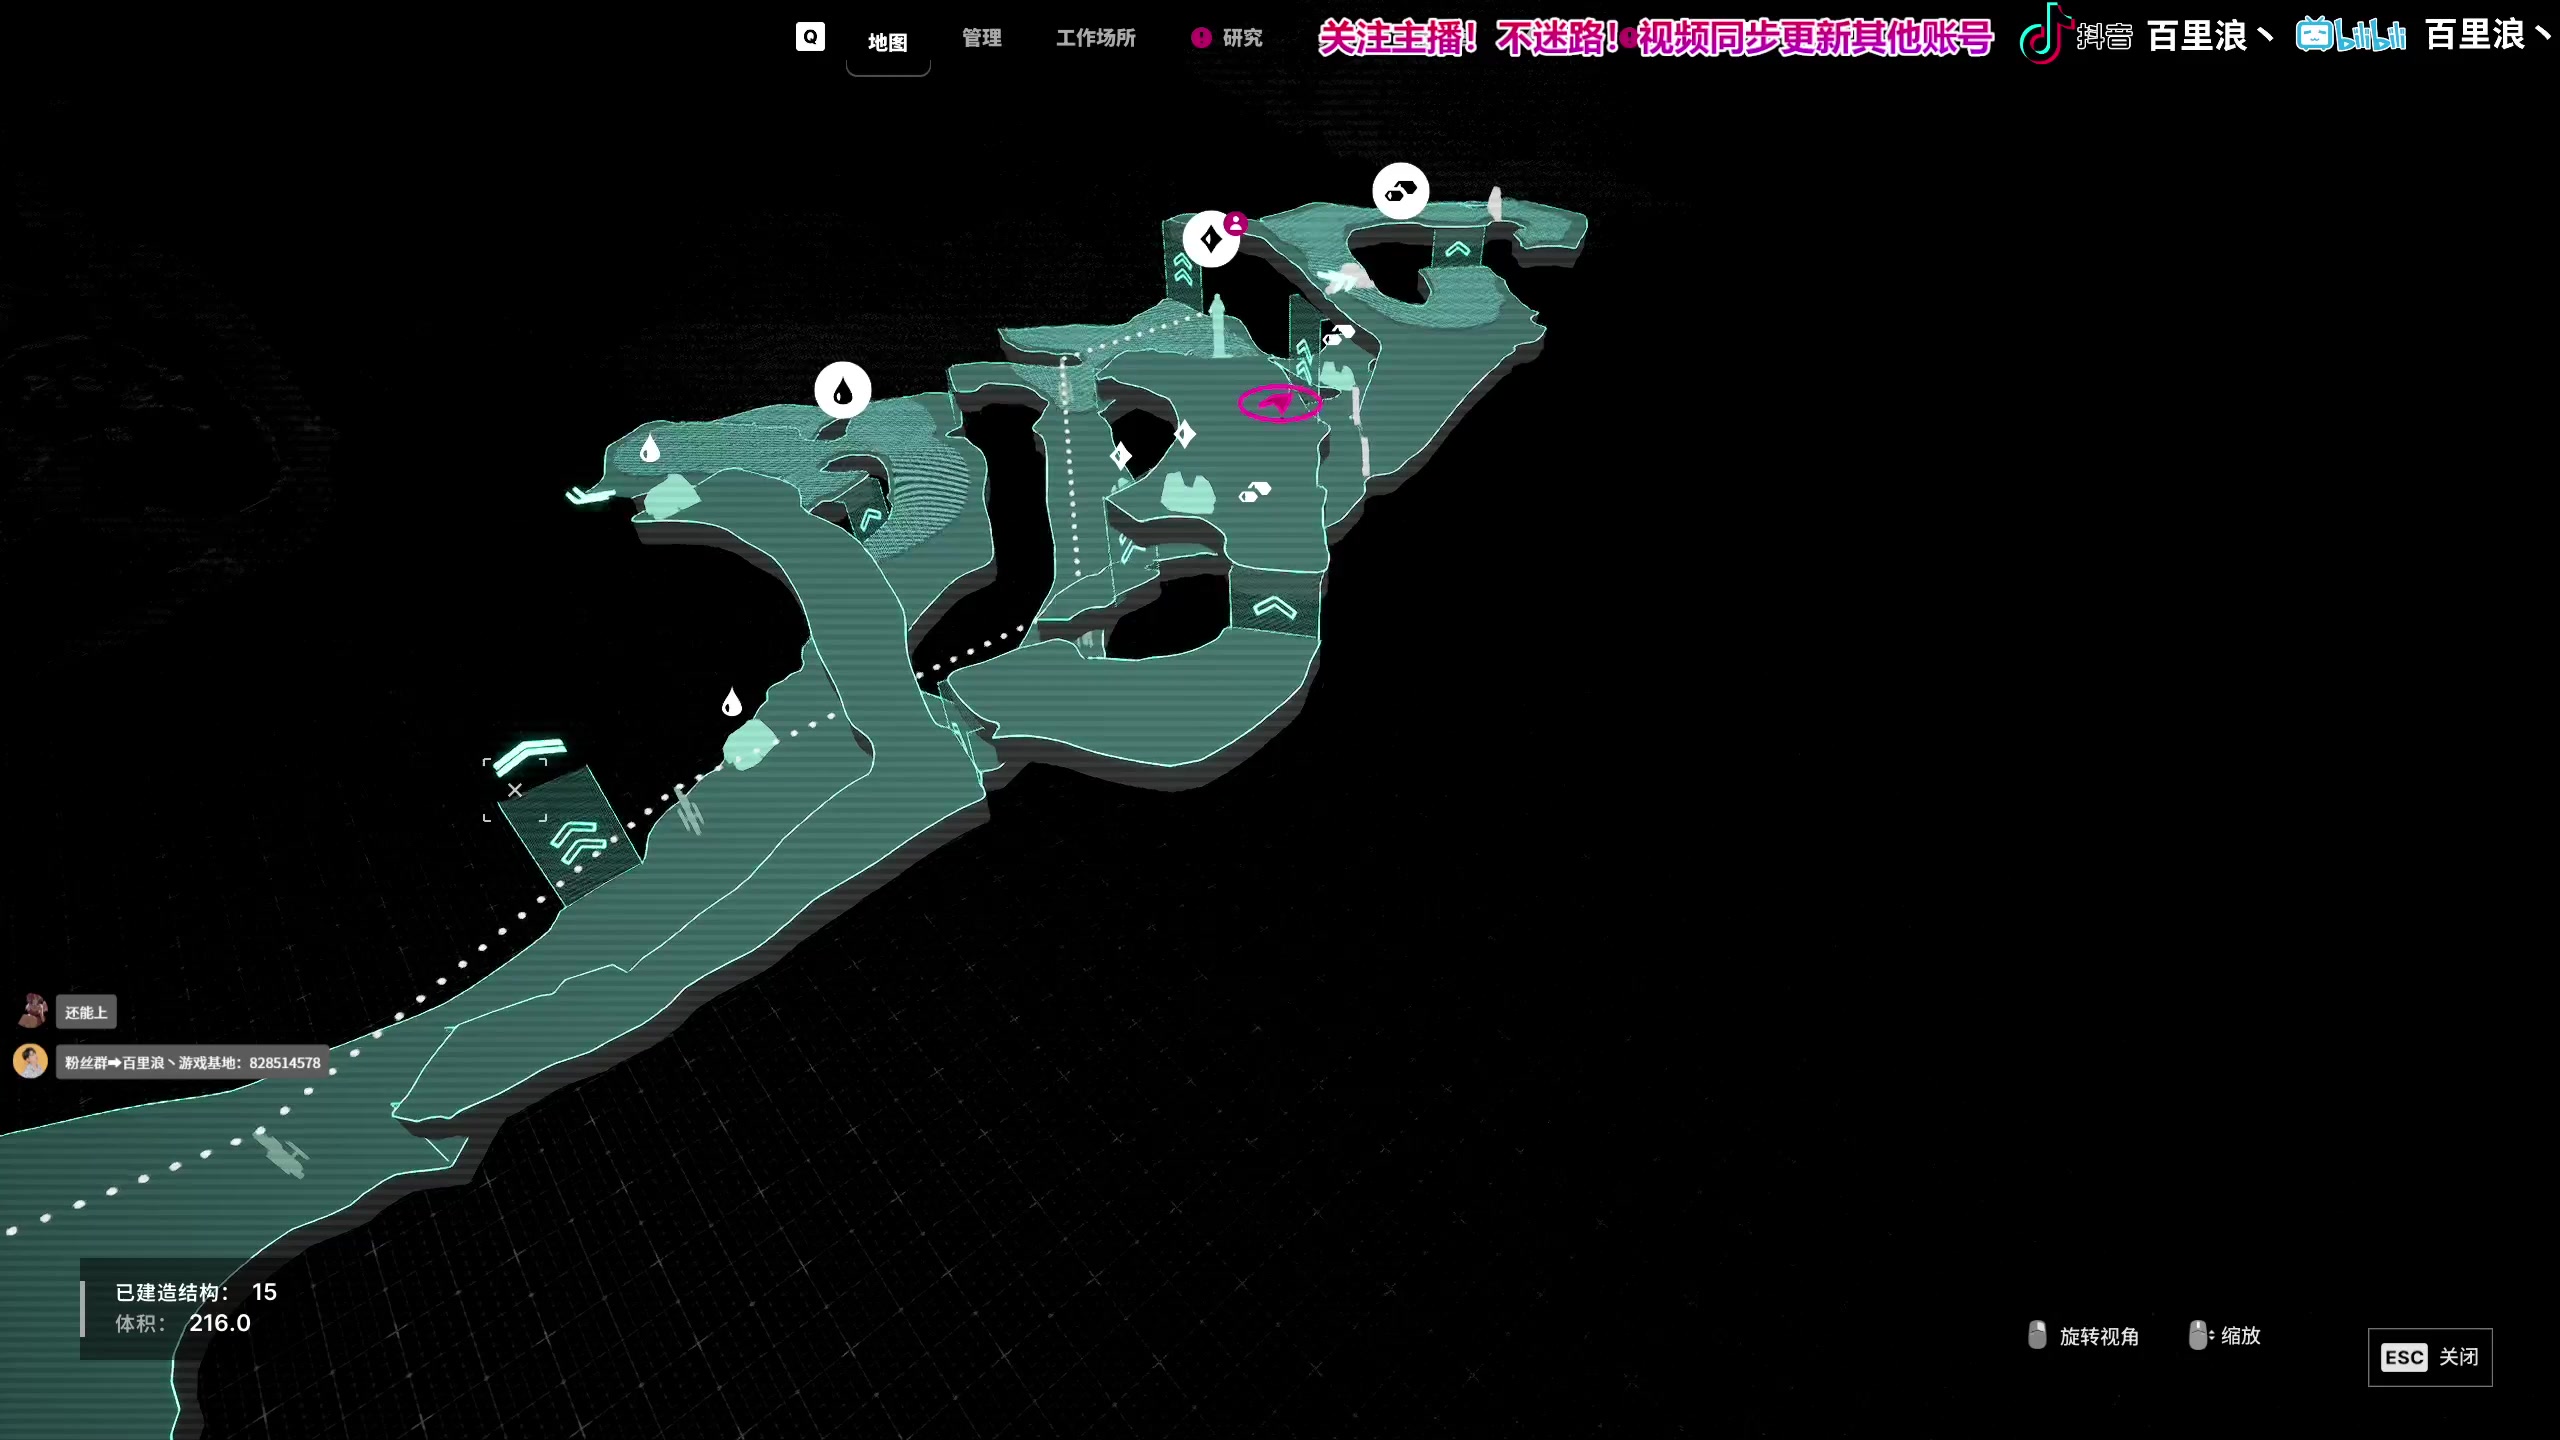Select light building shape beside hexagon resource marker
This screenshot has width=2560, height=1440.
coord(1188,492)
